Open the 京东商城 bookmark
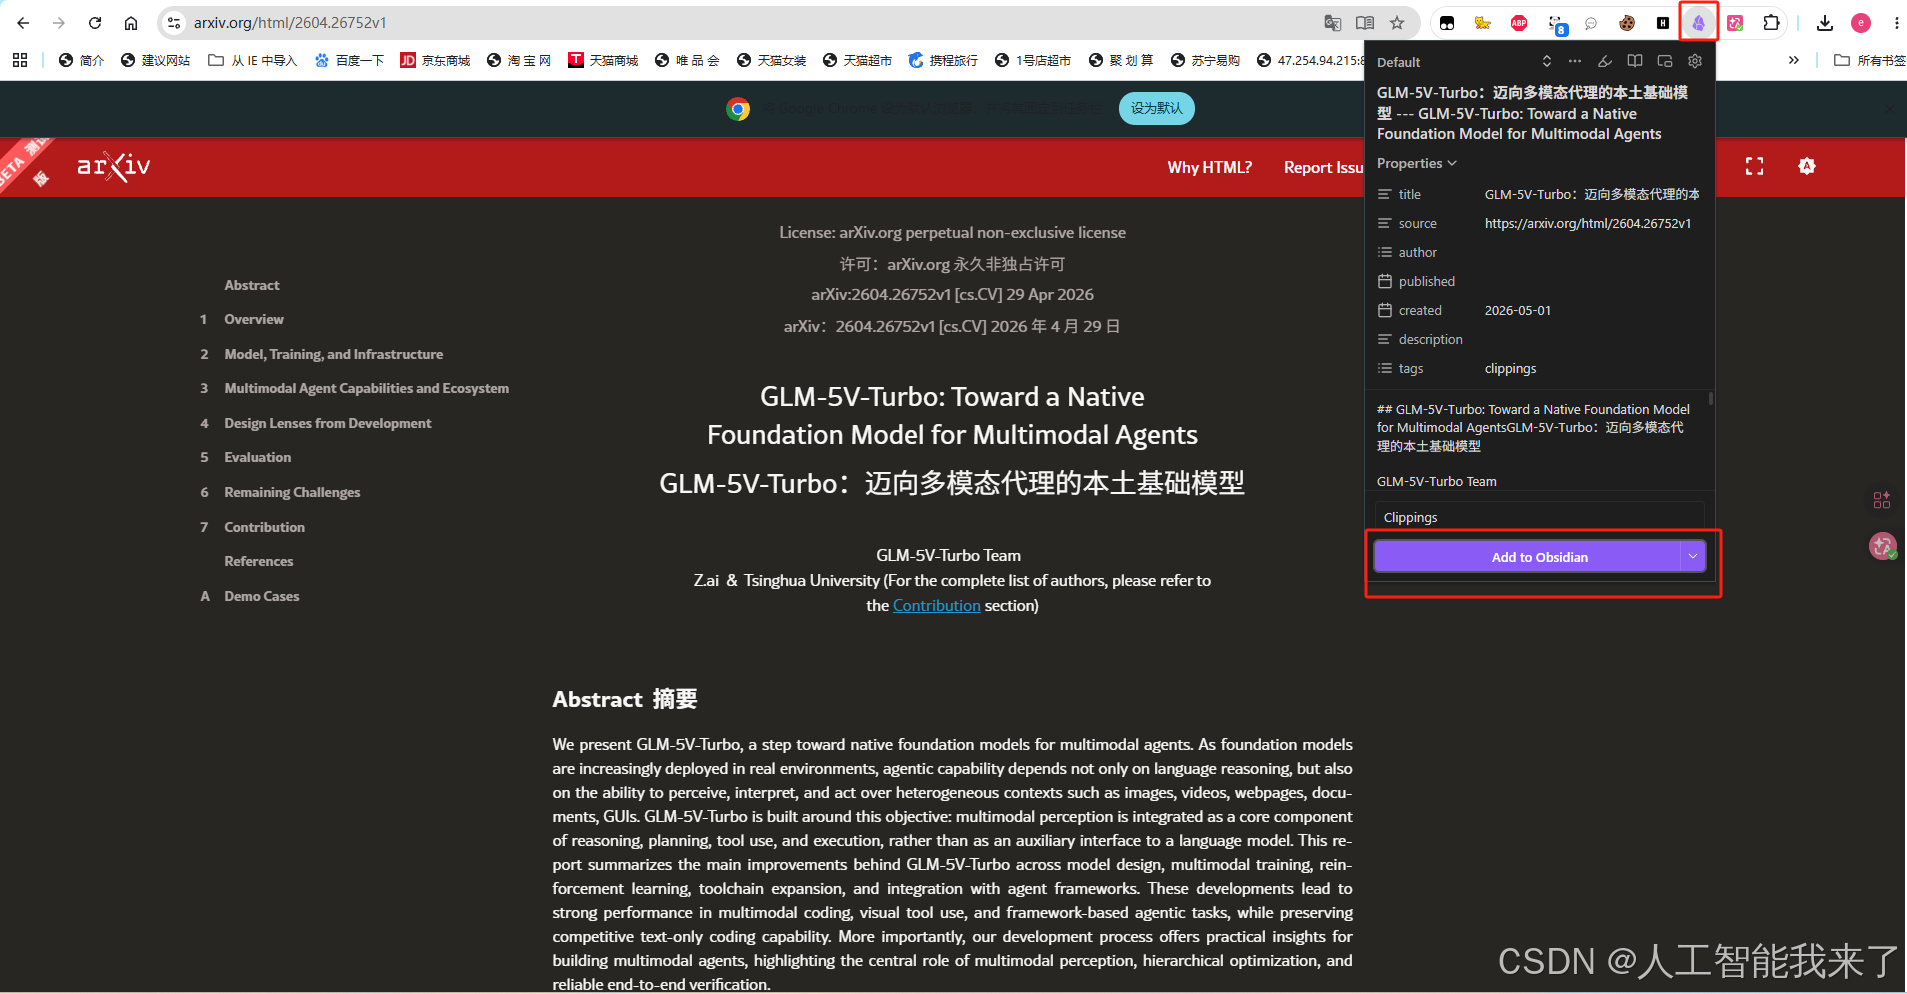Screen dimensions: 1907x994 [435, 60]
